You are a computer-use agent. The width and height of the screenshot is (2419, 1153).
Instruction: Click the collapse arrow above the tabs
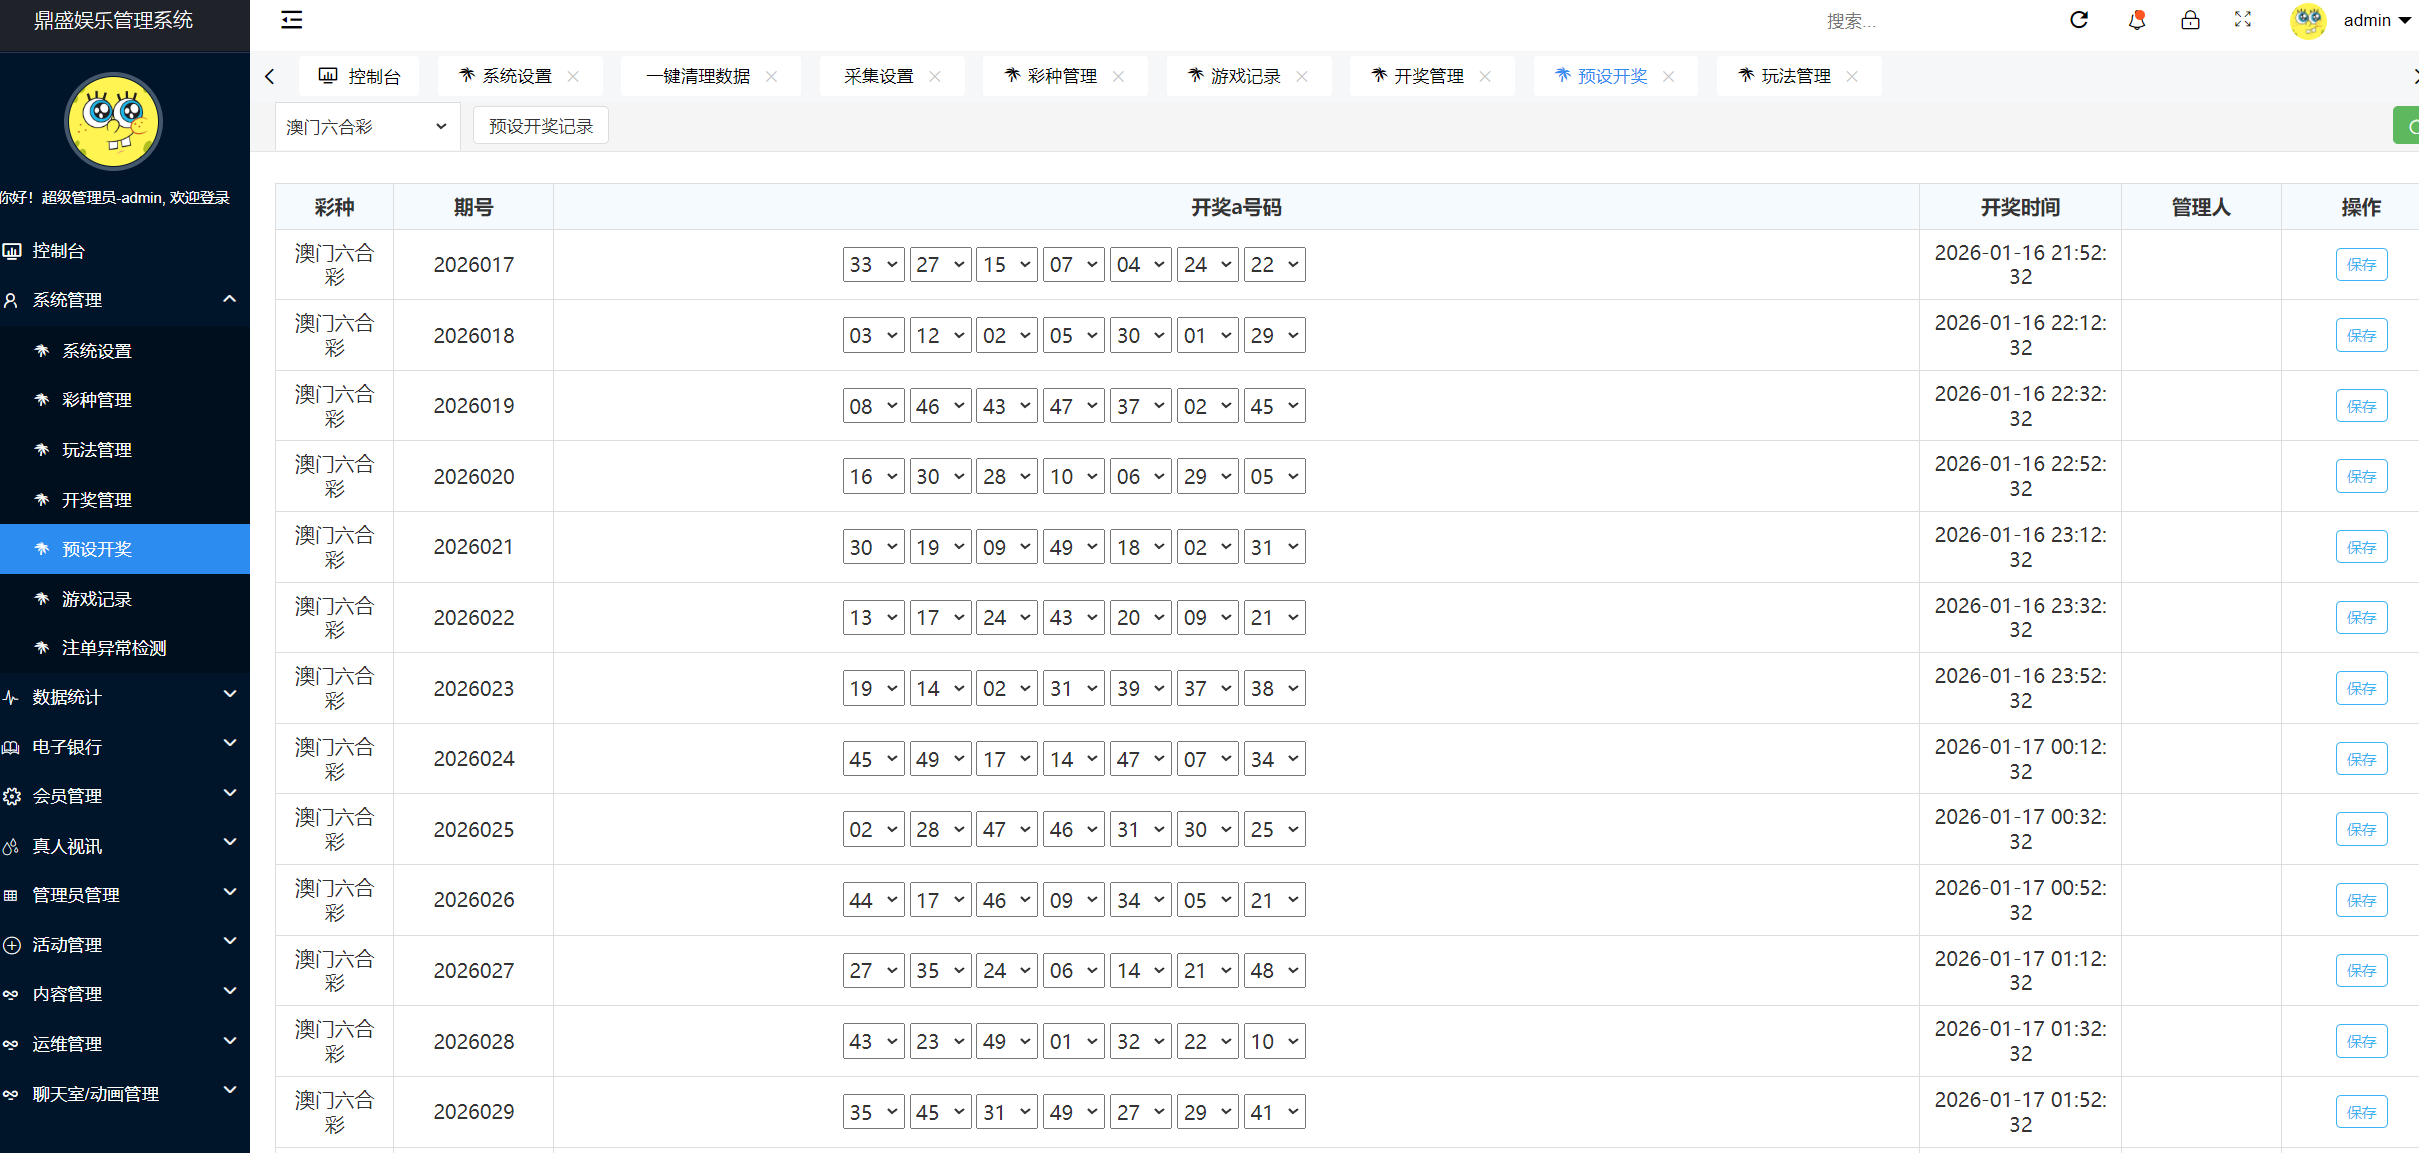pyautogui.click(x=269, y=75)
